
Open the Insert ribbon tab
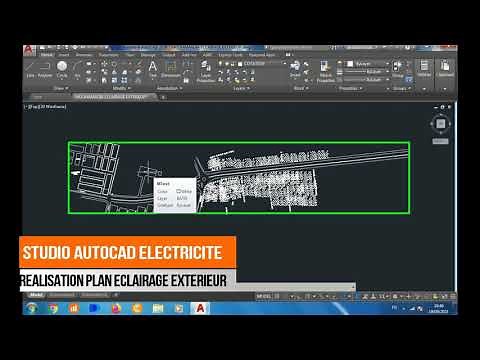click(x=64, y=55)
